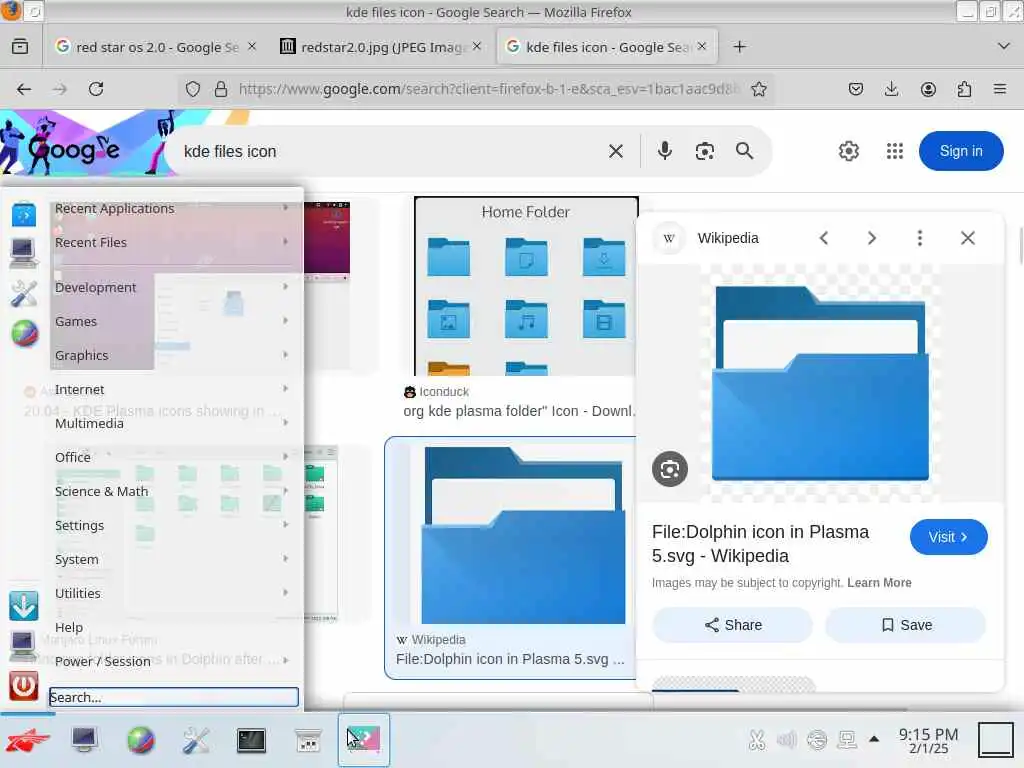Open the Help menu entry
Screen dimensions: 1024x768
[173, 627]
